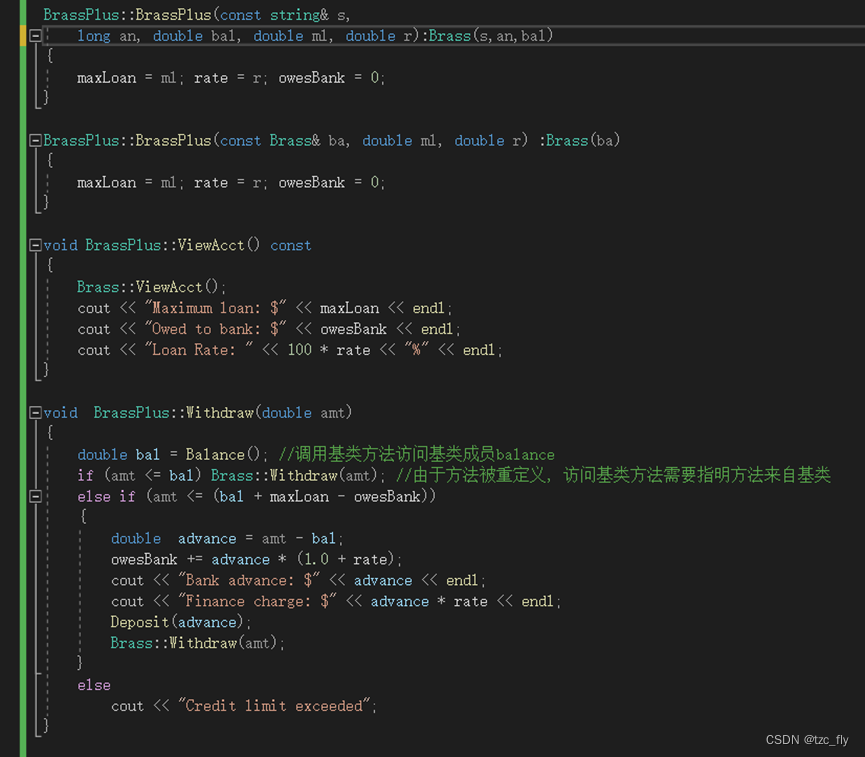
Task: Click '100 * rate' expression
Action: [329, 350]
